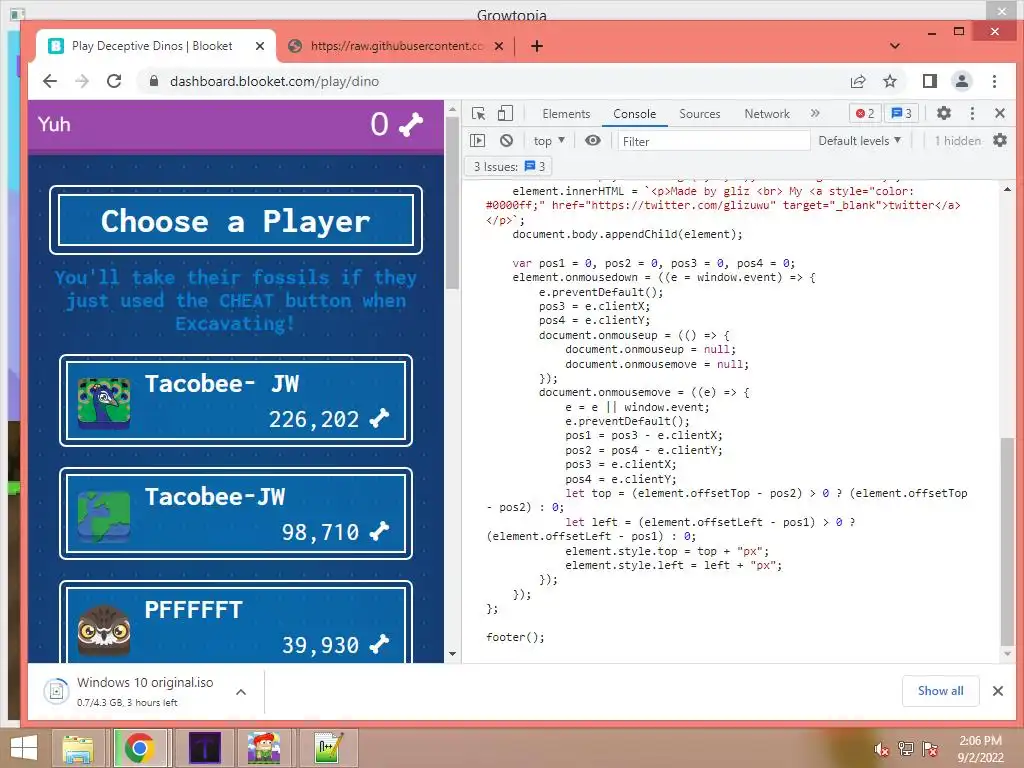Open the top context dropdown
This screenshot has height=768, width=1024.
[x=549, y=140]
